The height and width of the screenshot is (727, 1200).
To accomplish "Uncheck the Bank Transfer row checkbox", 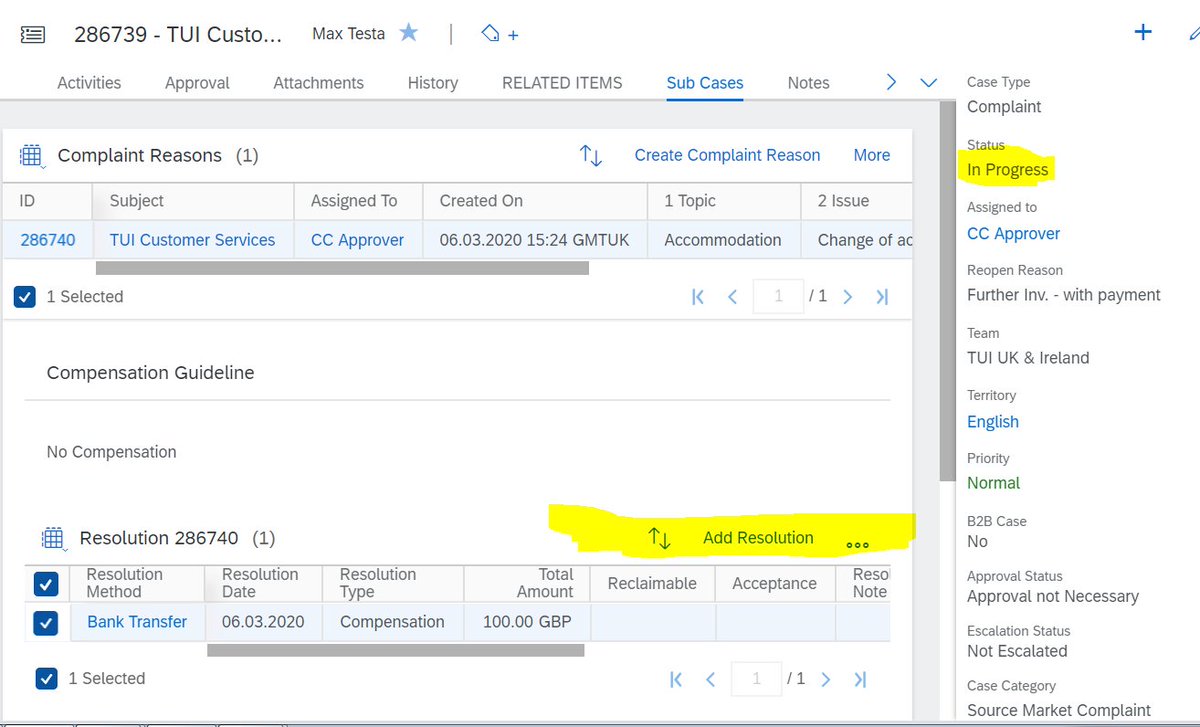I will 46,623.
